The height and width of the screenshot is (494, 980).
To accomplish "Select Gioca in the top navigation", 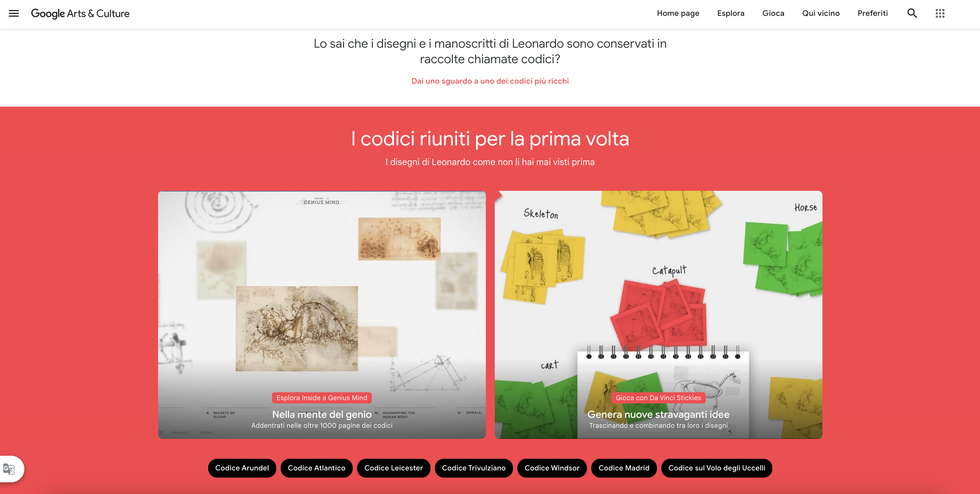I will 773,14.
